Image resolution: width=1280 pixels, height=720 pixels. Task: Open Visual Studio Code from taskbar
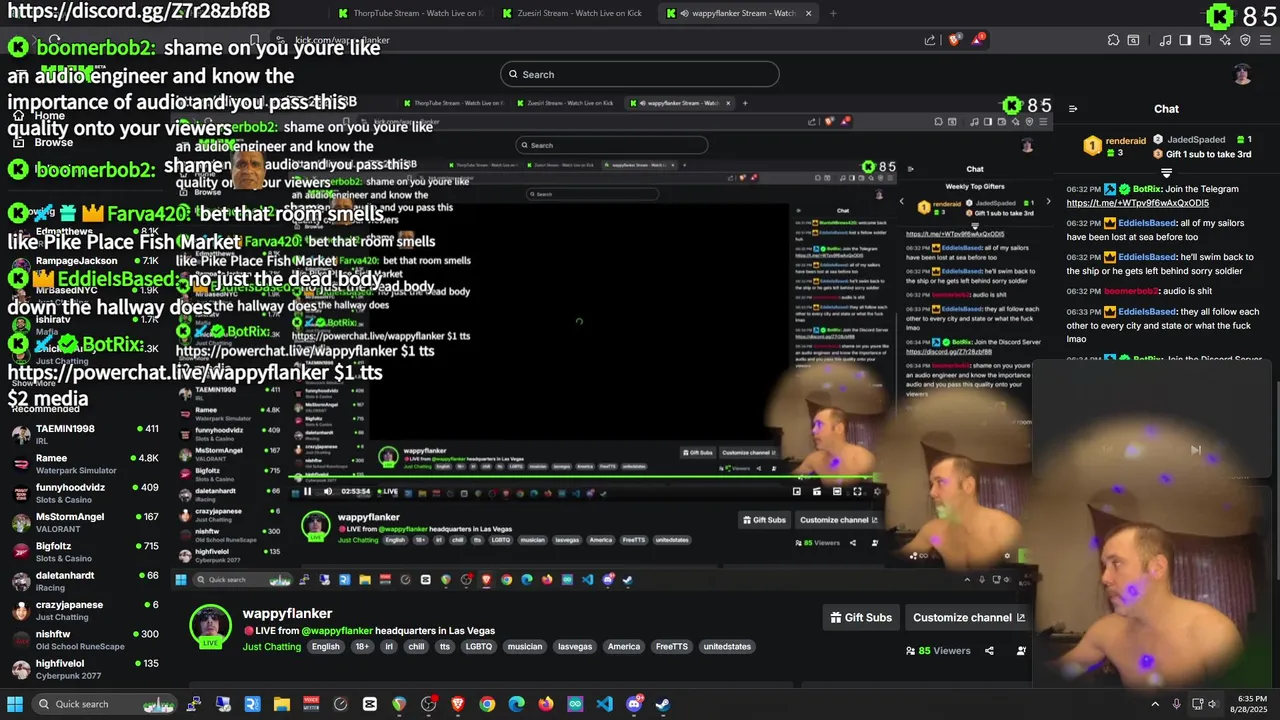pos(604,704)
